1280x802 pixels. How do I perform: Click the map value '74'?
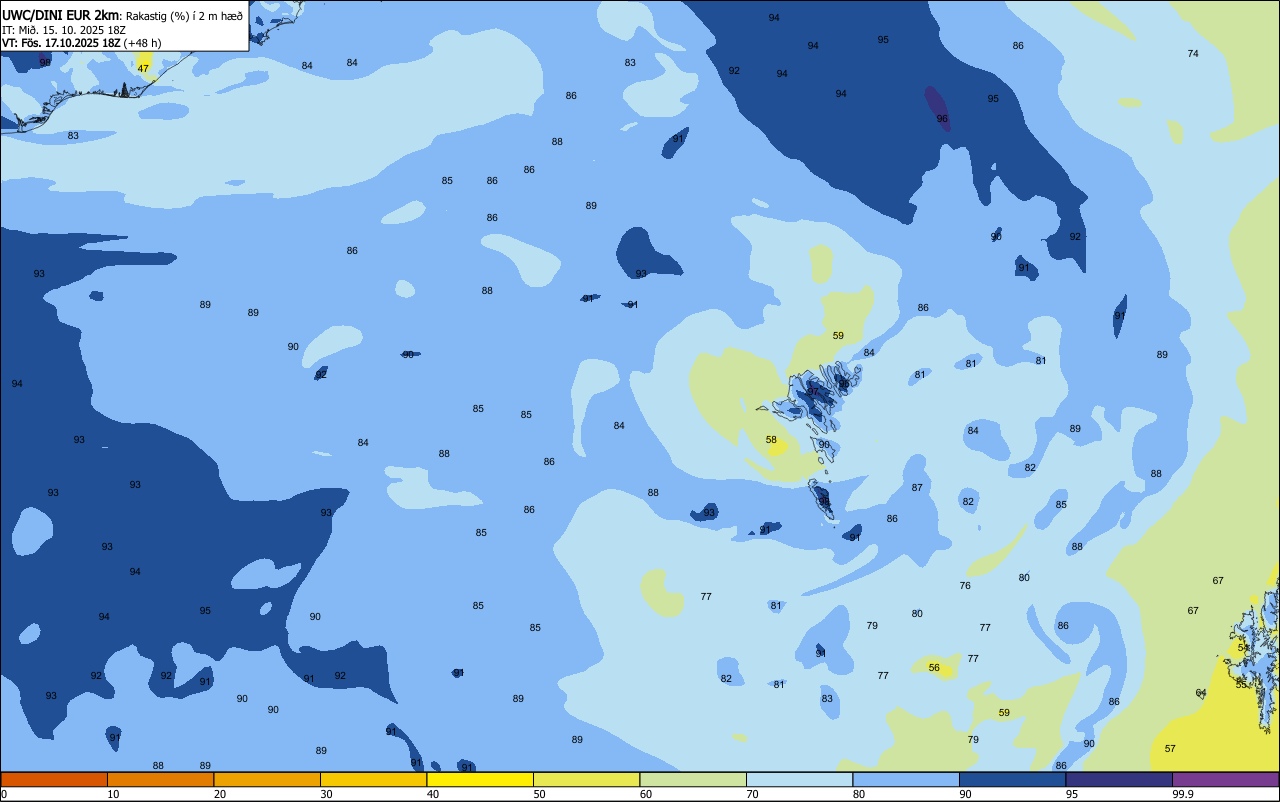point(1193,54)
